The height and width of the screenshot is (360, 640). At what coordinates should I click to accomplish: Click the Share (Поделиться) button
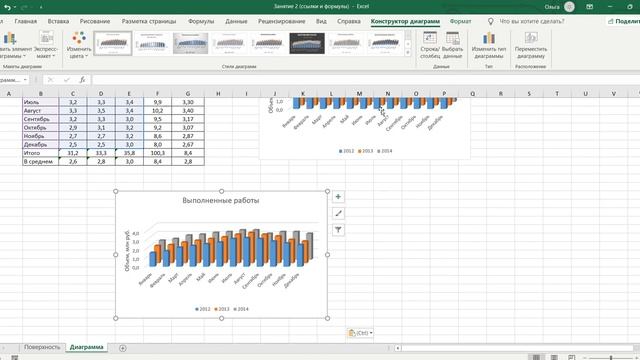coord(623,21)
